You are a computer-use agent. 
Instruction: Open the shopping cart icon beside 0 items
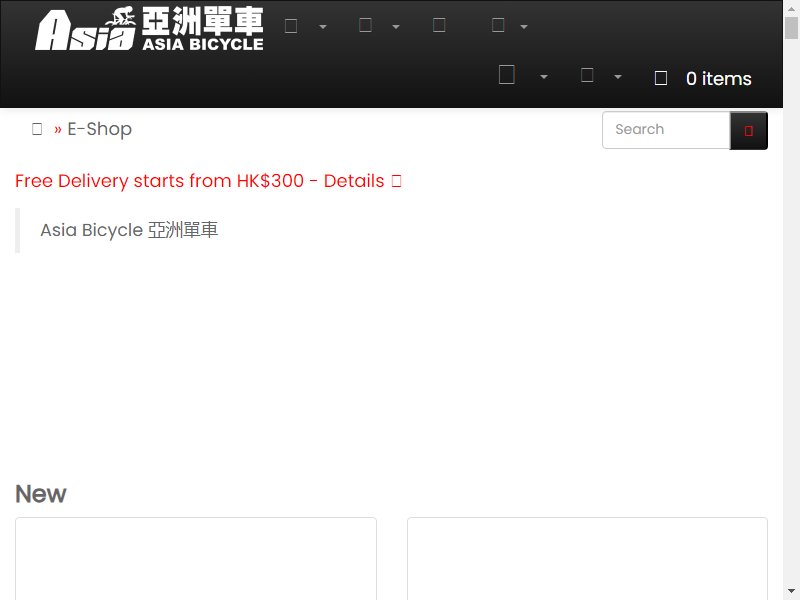coord(661,78)
